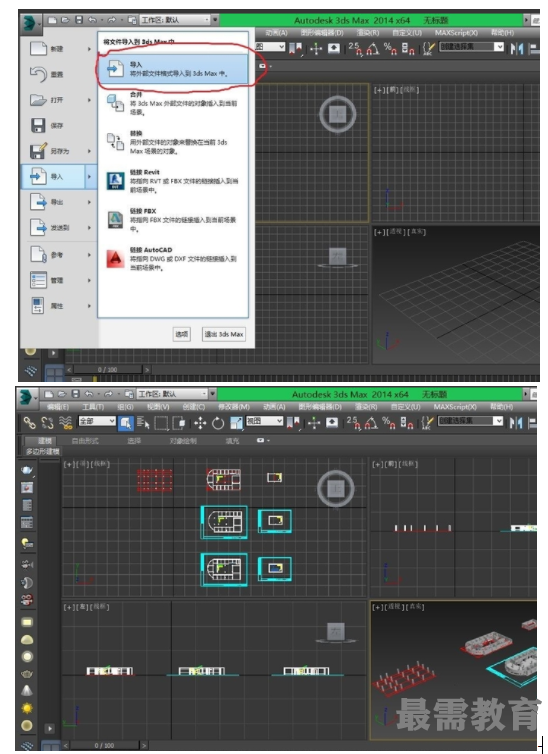Select the Scale tool in lower toolbar
Viewport: 548px width, 754px height.
pyautogui.click(x=236, y=423)
